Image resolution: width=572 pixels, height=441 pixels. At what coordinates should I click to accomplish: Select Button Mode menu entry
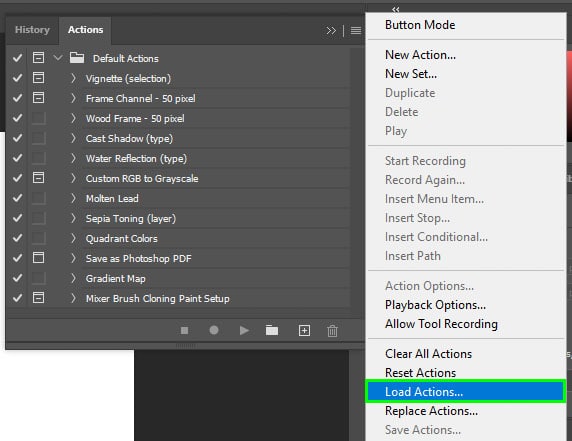point(420,25)
